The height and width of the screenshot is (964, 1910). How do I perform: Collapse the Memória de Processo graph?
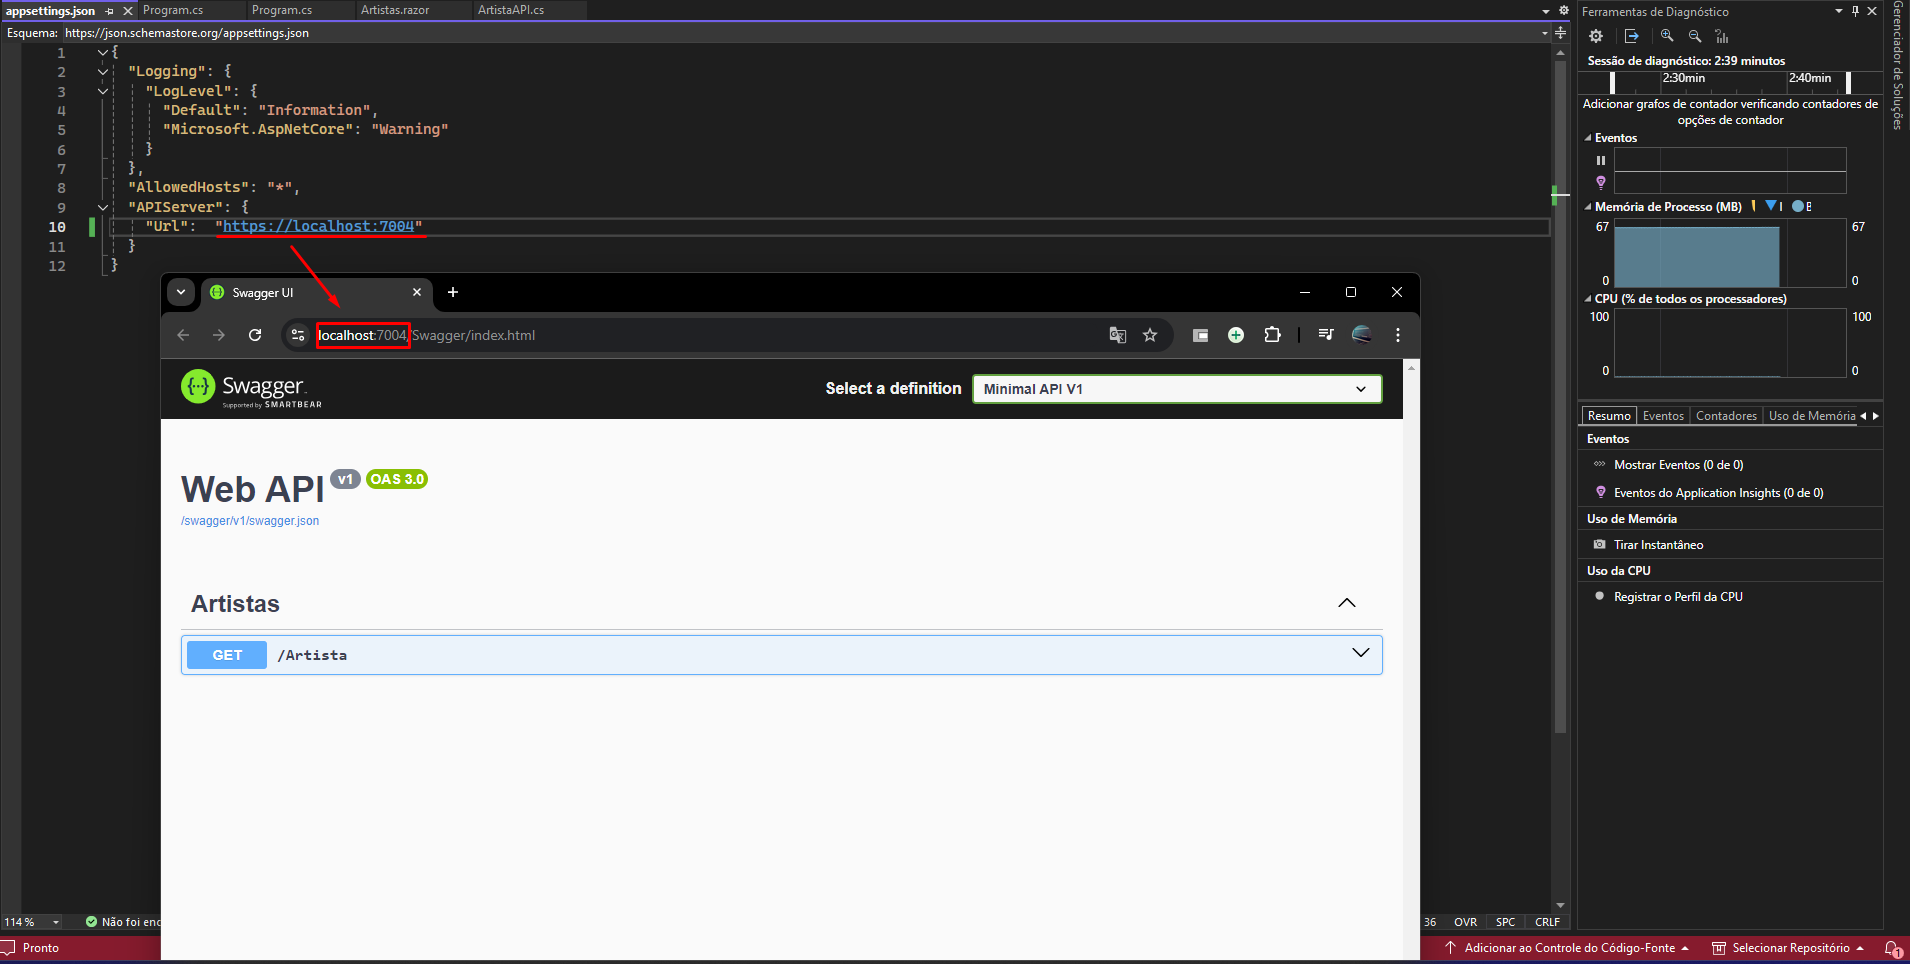coord(1588,207)
